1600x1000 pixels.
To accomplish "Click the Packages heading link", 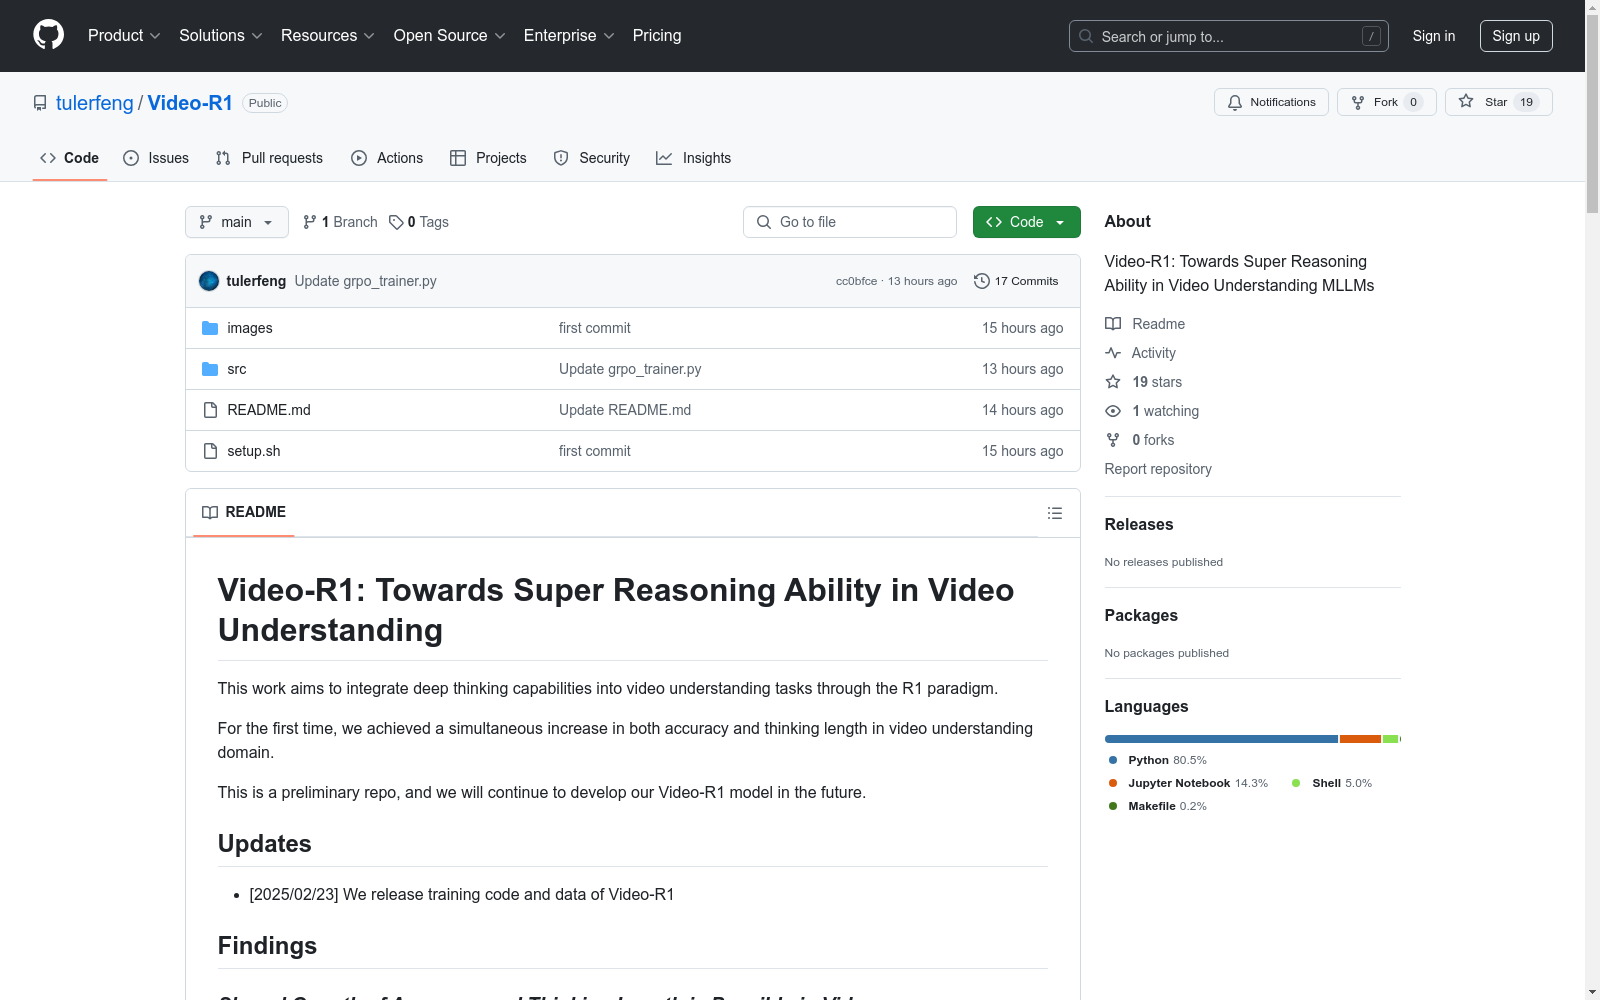I will click(1141, 615).
